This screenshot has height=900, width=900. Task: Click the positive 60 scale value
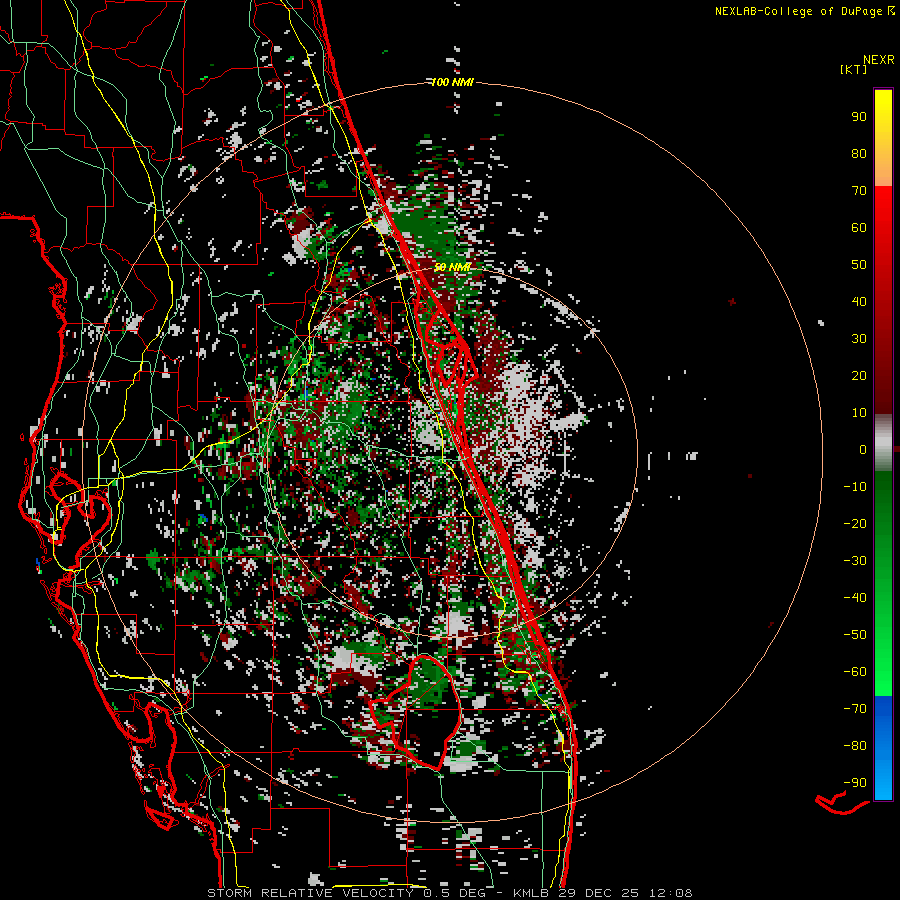[859, 227]
